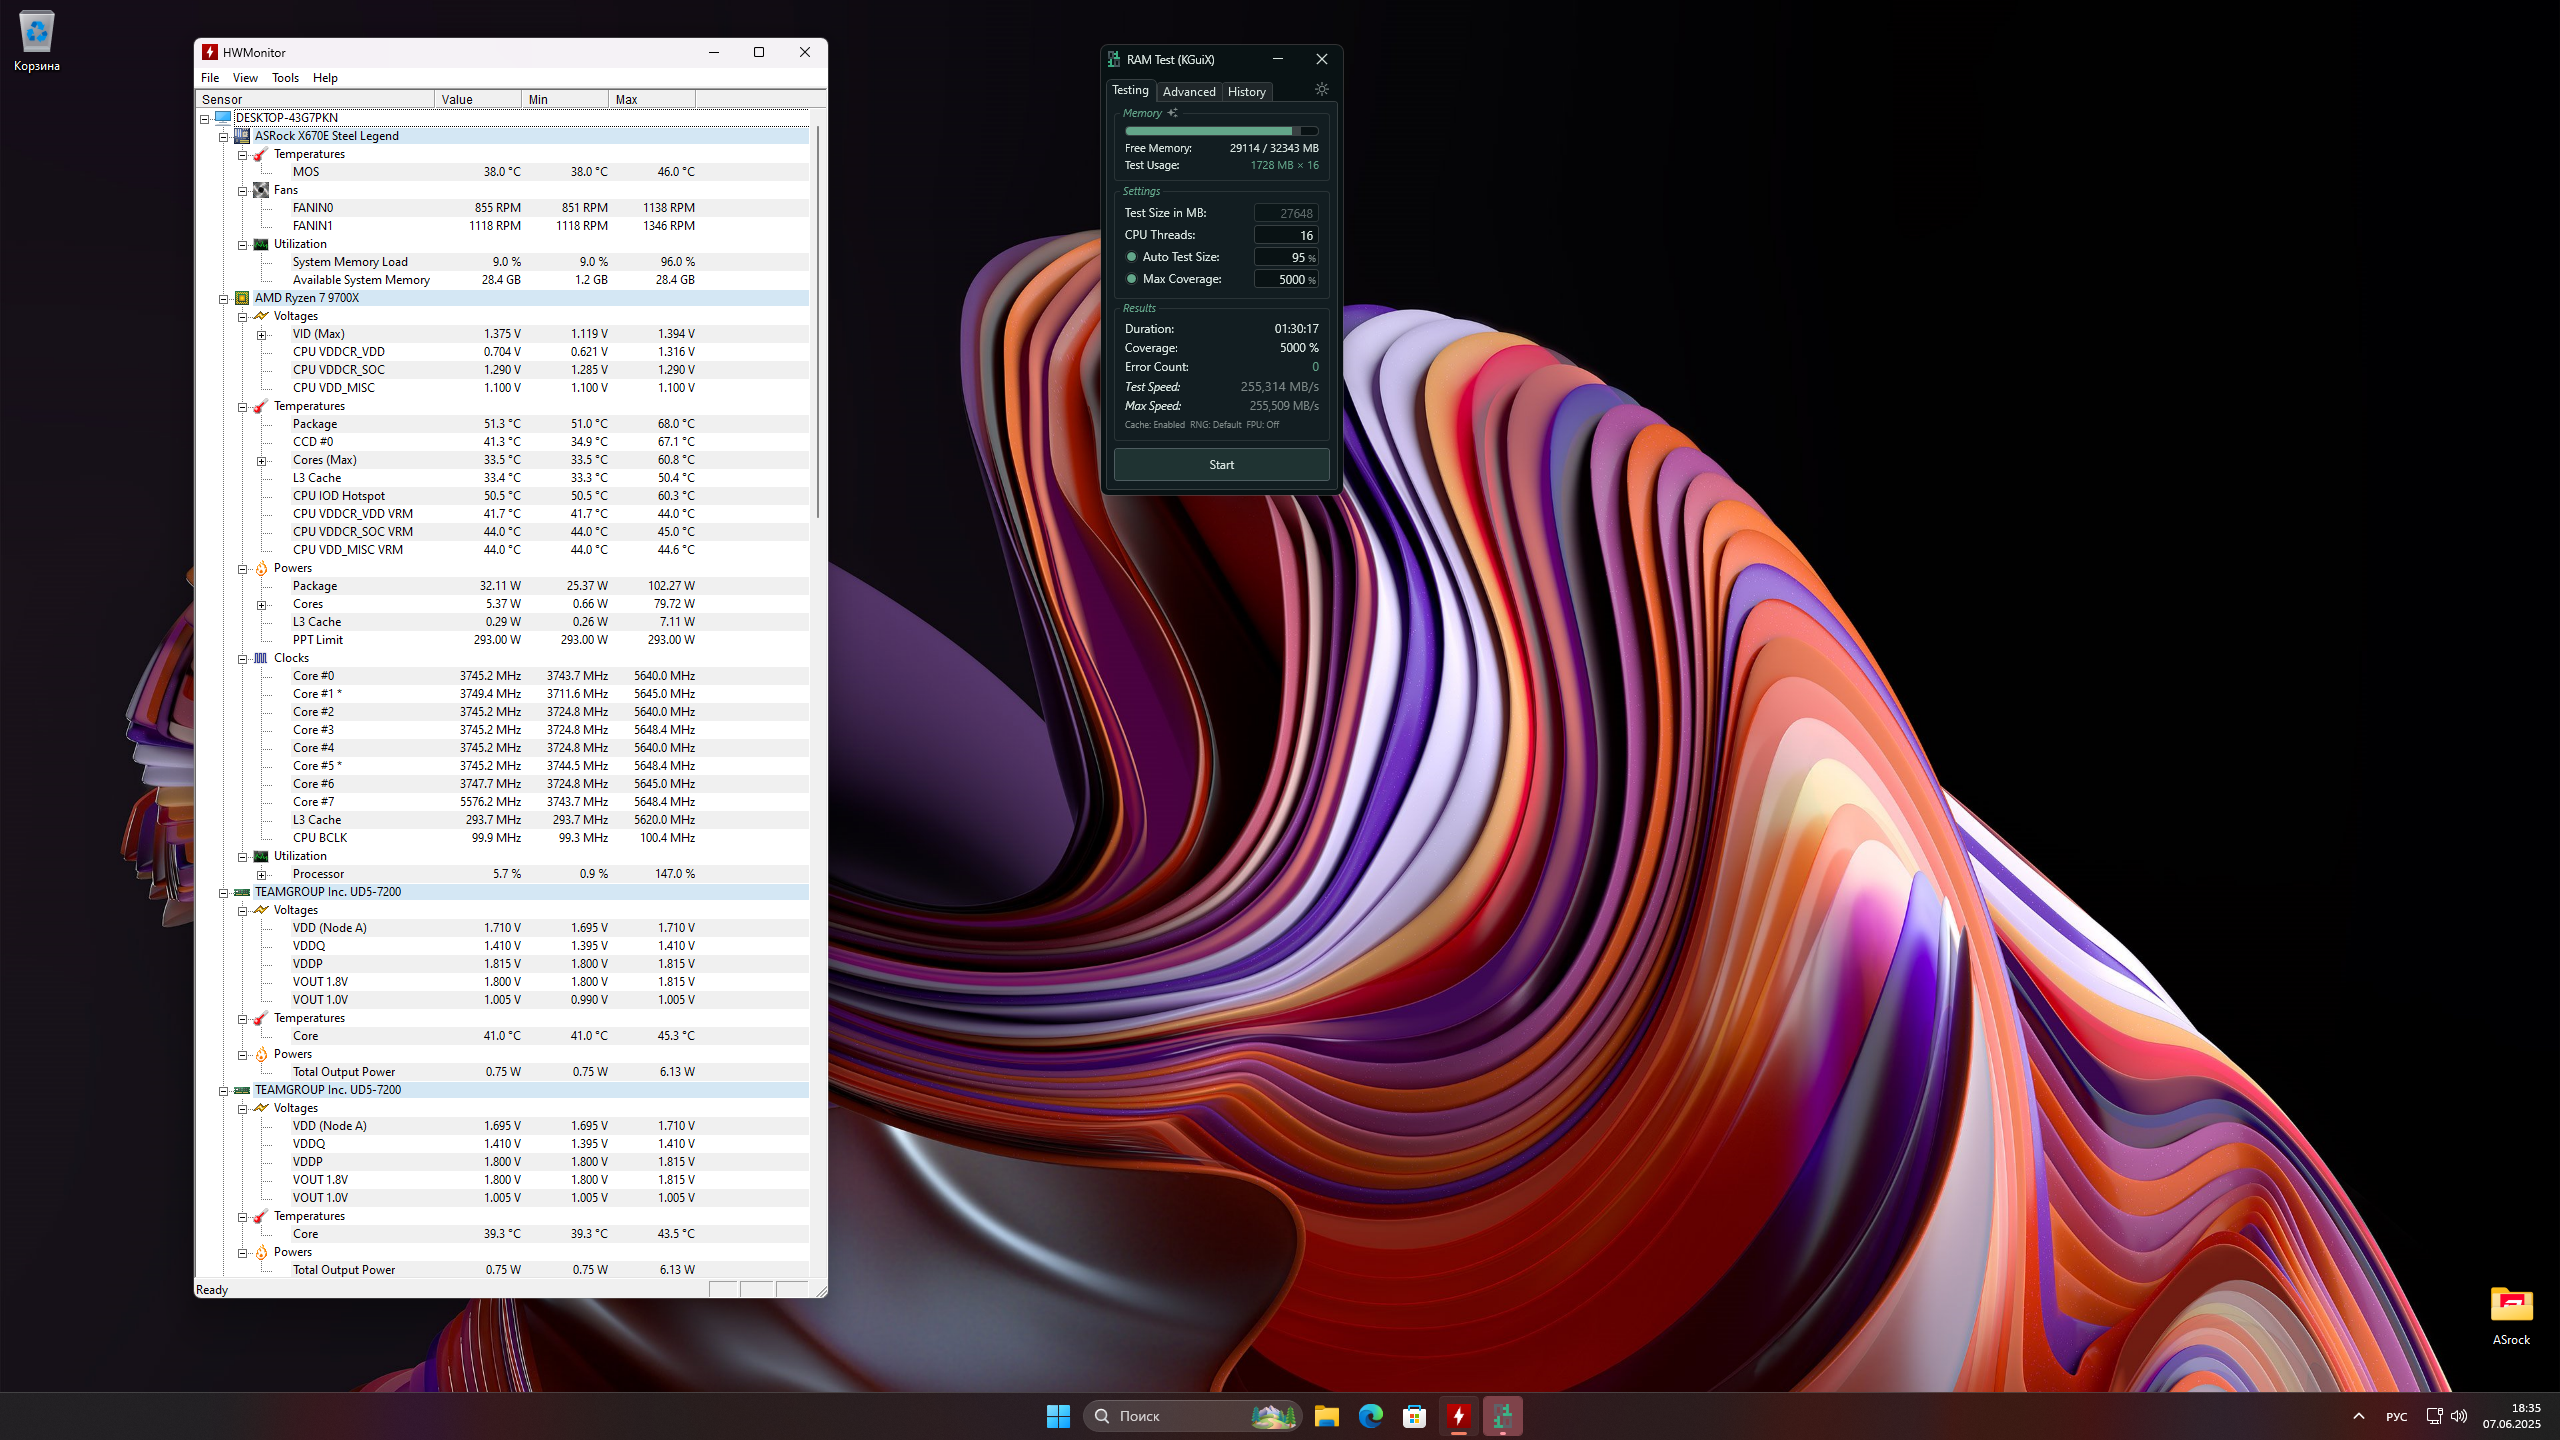The height and width of the screenshot is (1440, 2560).
Task: Click the HWMonitor taskbar icon
Action: pyautogui.click(x=1458, y=1416)
